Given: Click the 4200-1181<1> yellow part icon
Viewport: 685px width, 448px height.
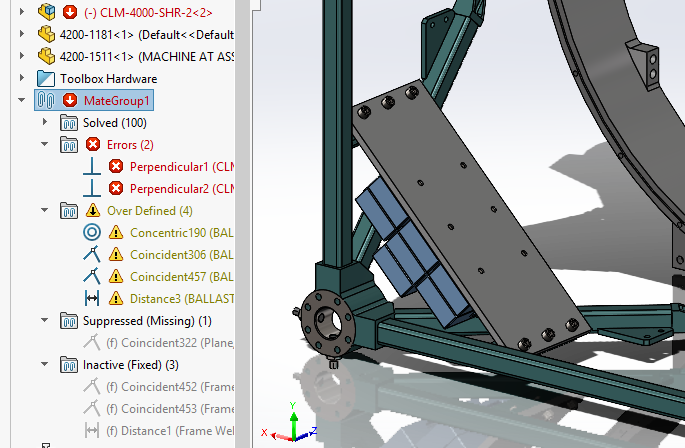Looking at the screenshot, I should [x=46, y=34].
